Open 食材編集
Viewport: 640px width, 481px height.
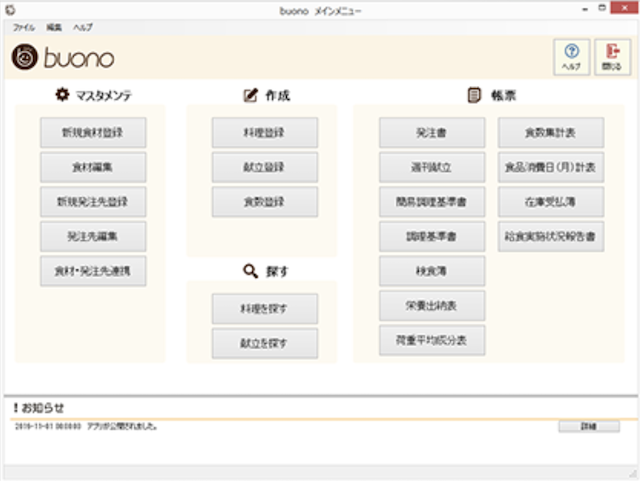click(93, 167)
